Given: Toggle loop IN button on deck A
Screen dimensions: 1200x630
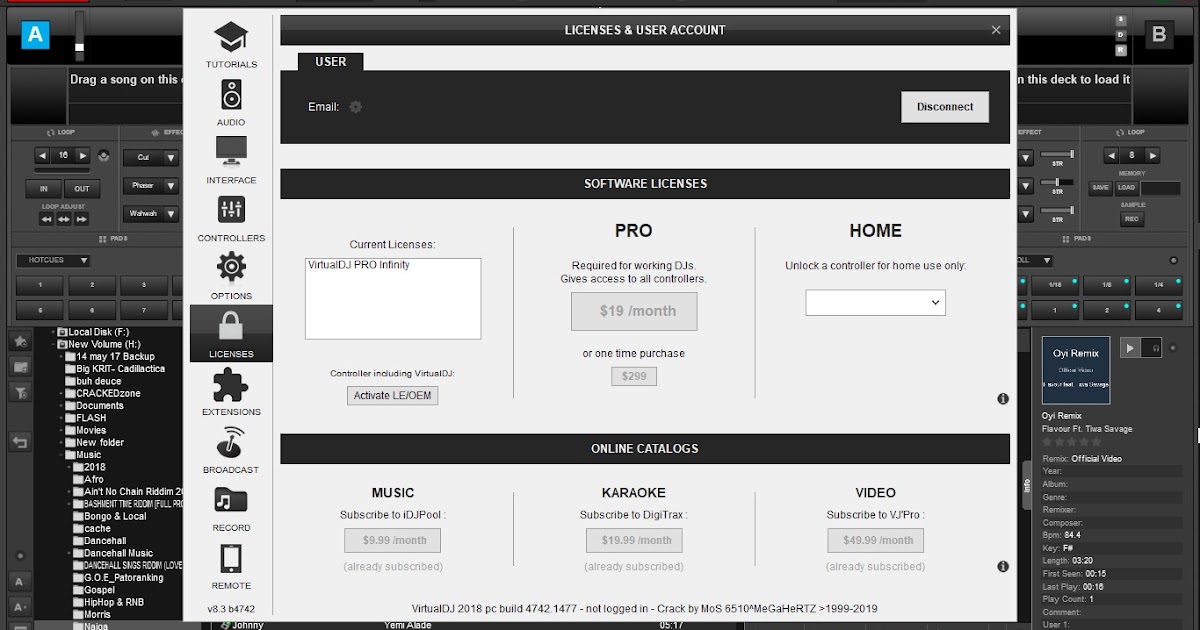Looking at the screenshot, I should 44,189.
